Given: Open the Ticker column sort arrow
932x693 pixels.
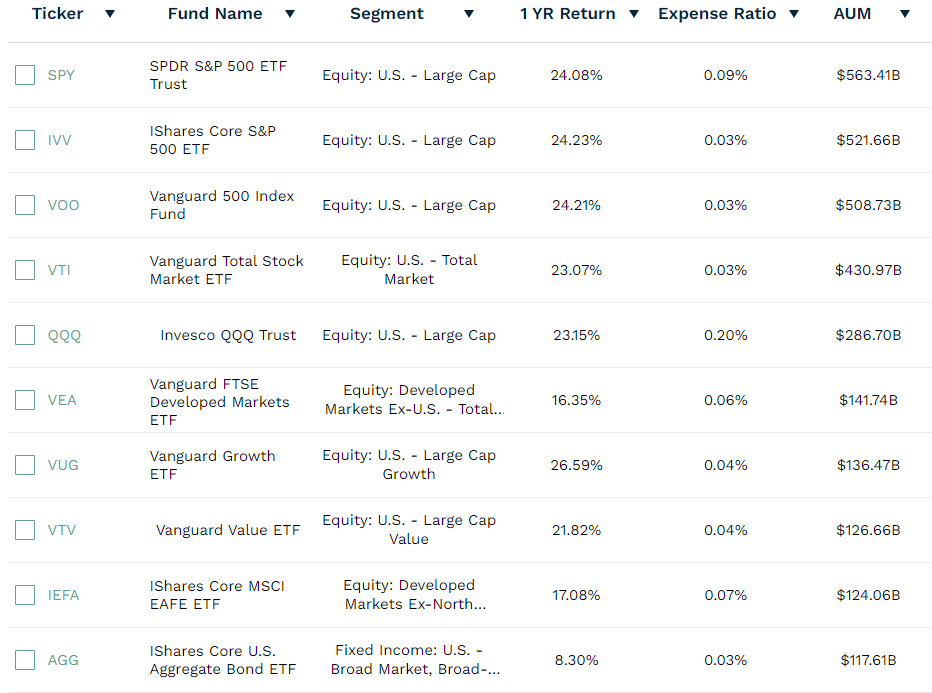Looking at the screenshot, I should pyautogui.click(x=110, y=14).
